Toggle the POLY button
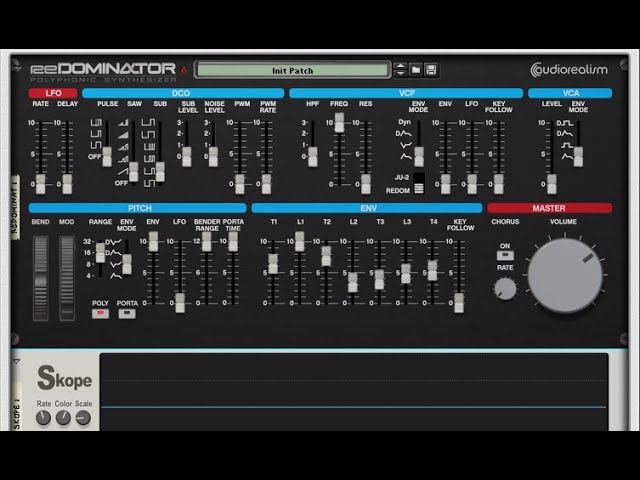 100,313
